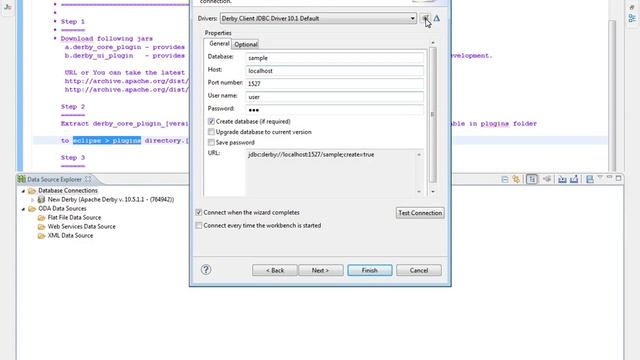Check Upgrade database to current version
Image resolution: width=640 pixels, height=360 pixels.
point(211,132)
